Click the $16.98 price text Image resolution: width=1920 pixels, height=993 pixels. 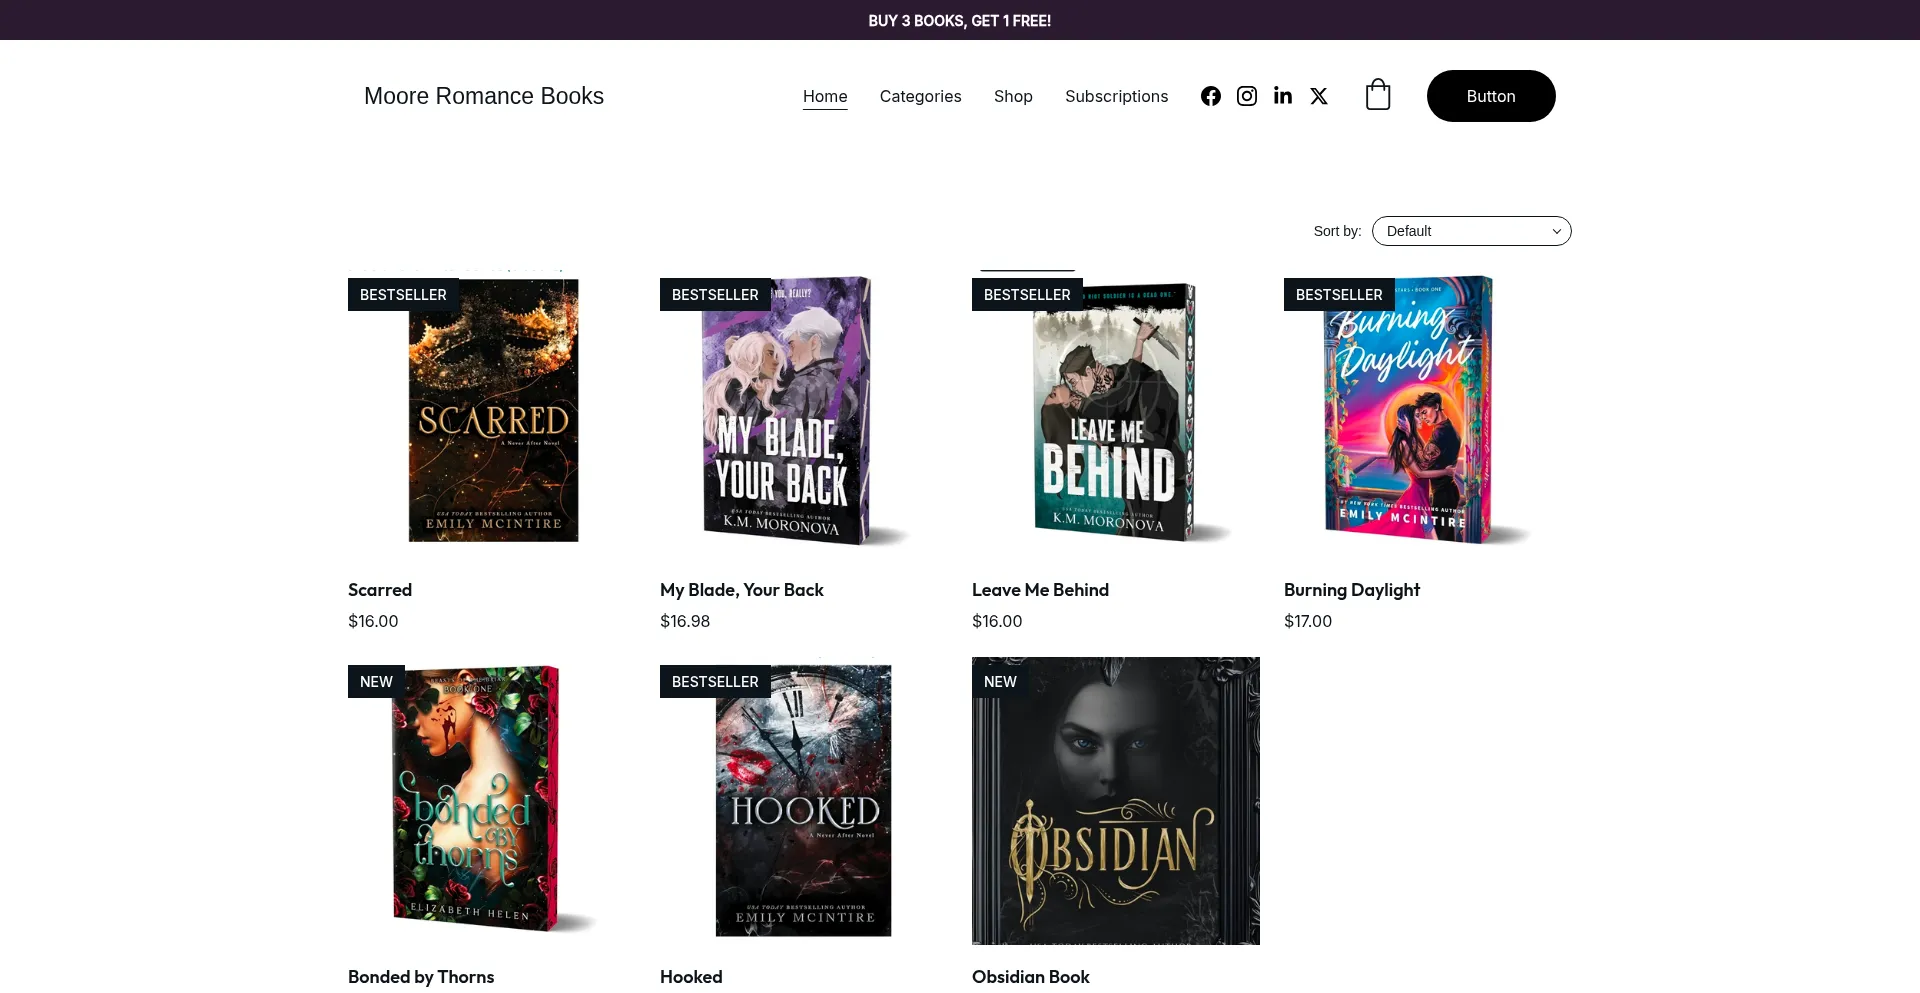point(685,621)
